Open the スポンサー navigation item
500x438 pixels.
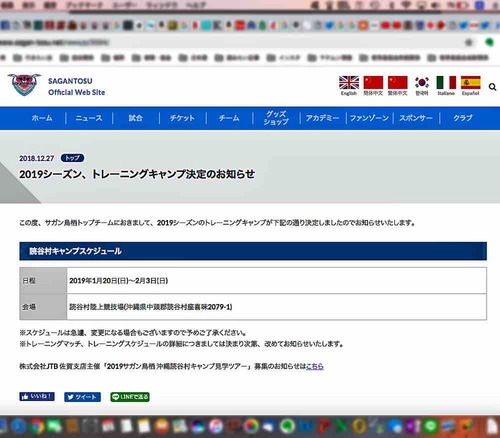(416, 118)
